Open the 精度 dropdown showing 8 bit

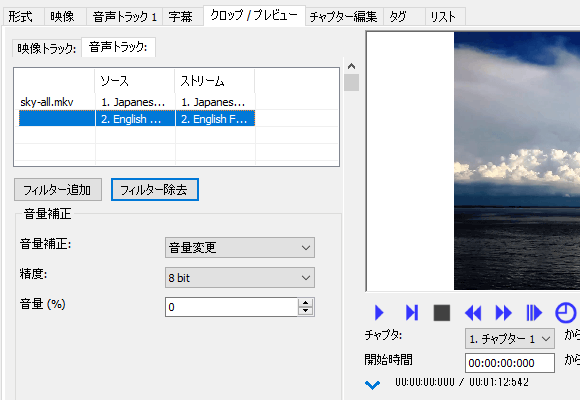[x=240, y=278]
